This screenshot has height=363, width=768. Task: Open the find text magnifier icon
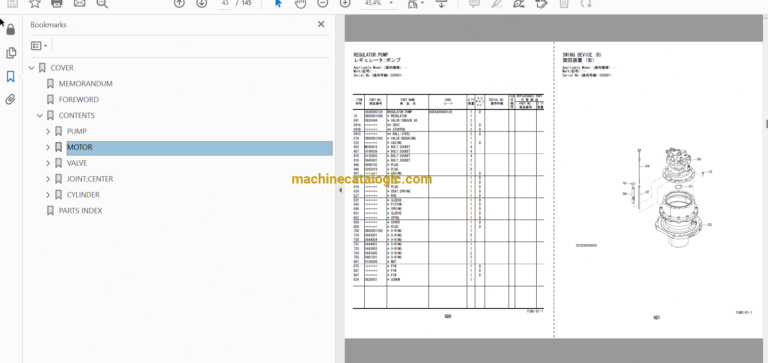(x=102, y=3)
